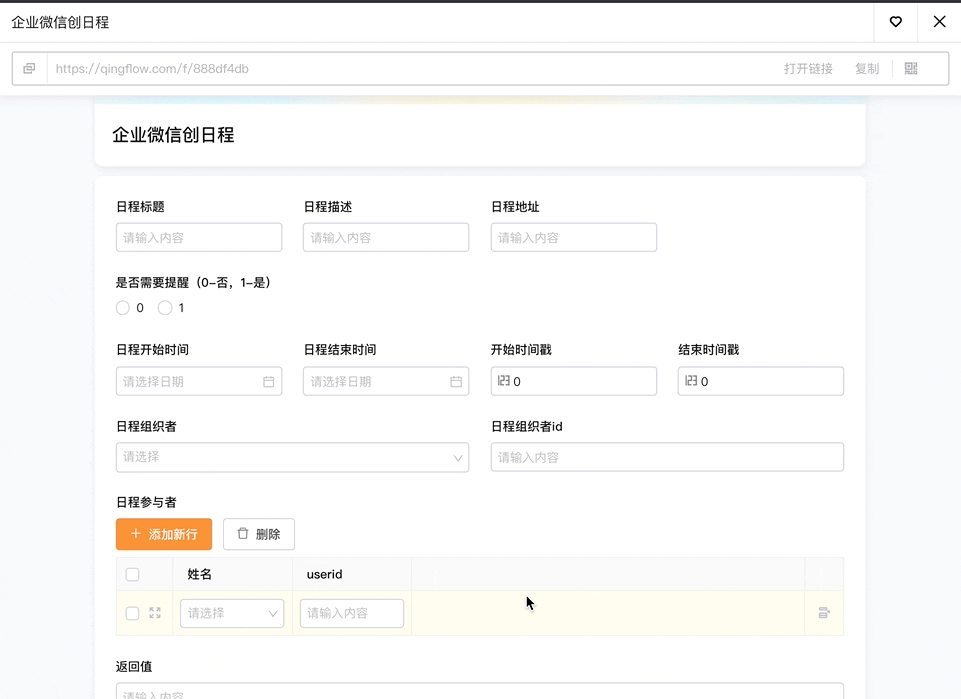The height and width of the screenshot is (699, 961).
Task: Click calendar icon in 日程开始时间
Action: 268,382
